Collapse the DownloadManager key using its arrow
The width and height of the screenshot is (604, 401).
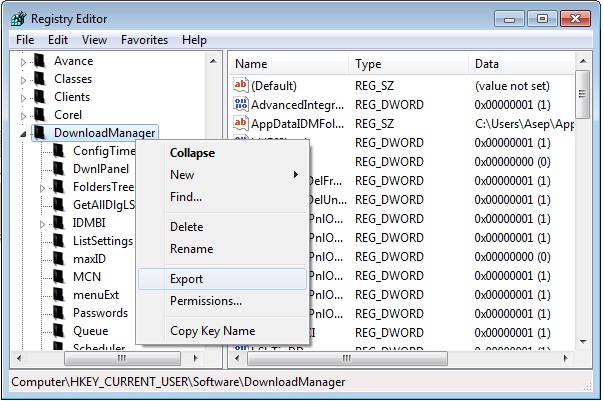pos(23,134)
